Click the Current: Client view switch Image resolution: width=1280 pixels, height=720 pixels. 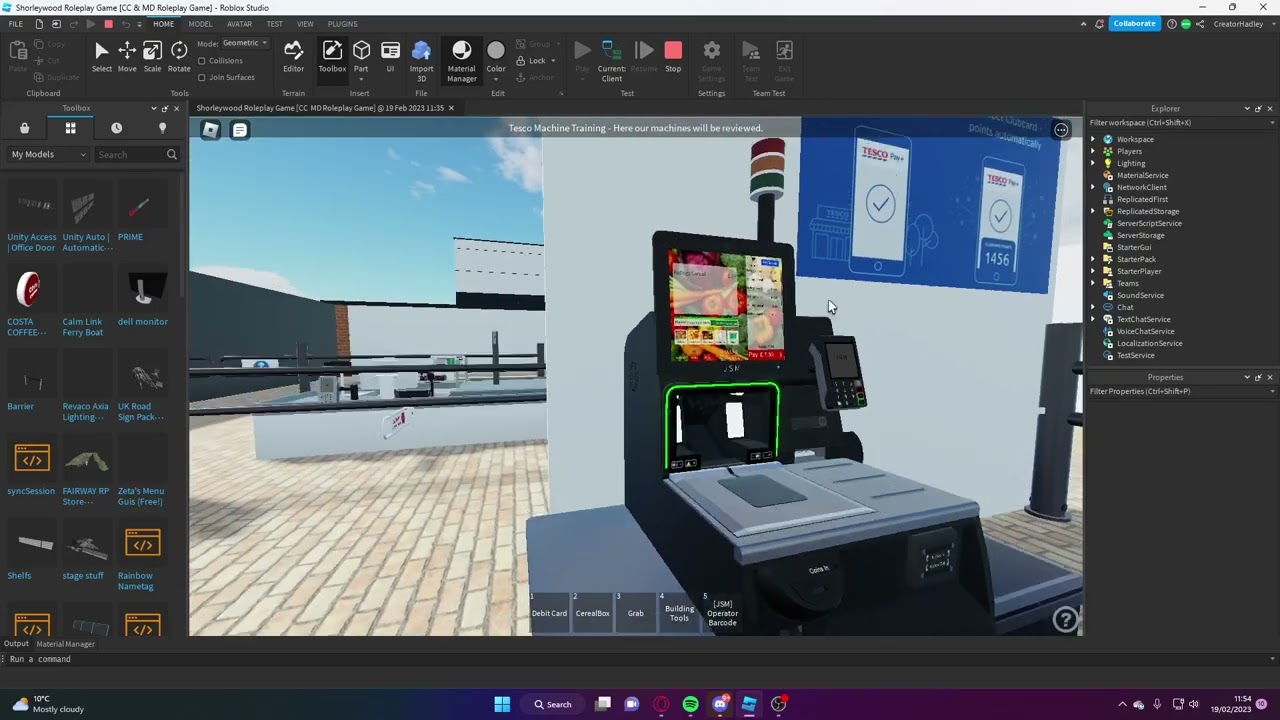click(612, 60)
